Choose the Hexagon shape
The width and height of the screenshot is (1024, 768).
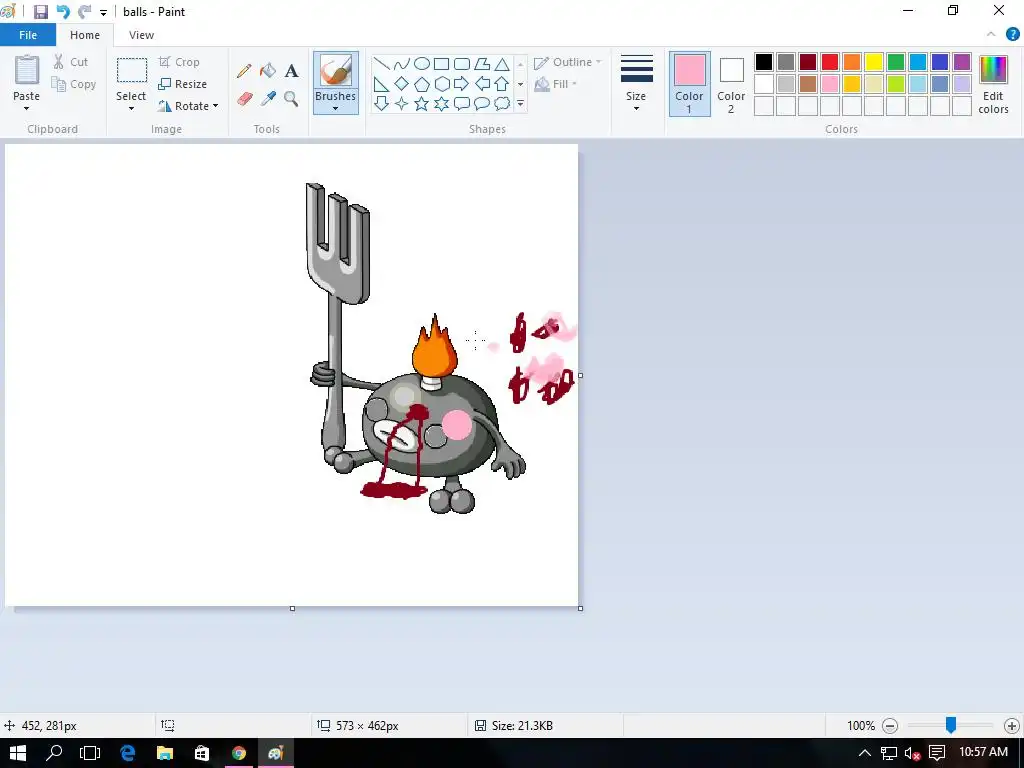441,84
